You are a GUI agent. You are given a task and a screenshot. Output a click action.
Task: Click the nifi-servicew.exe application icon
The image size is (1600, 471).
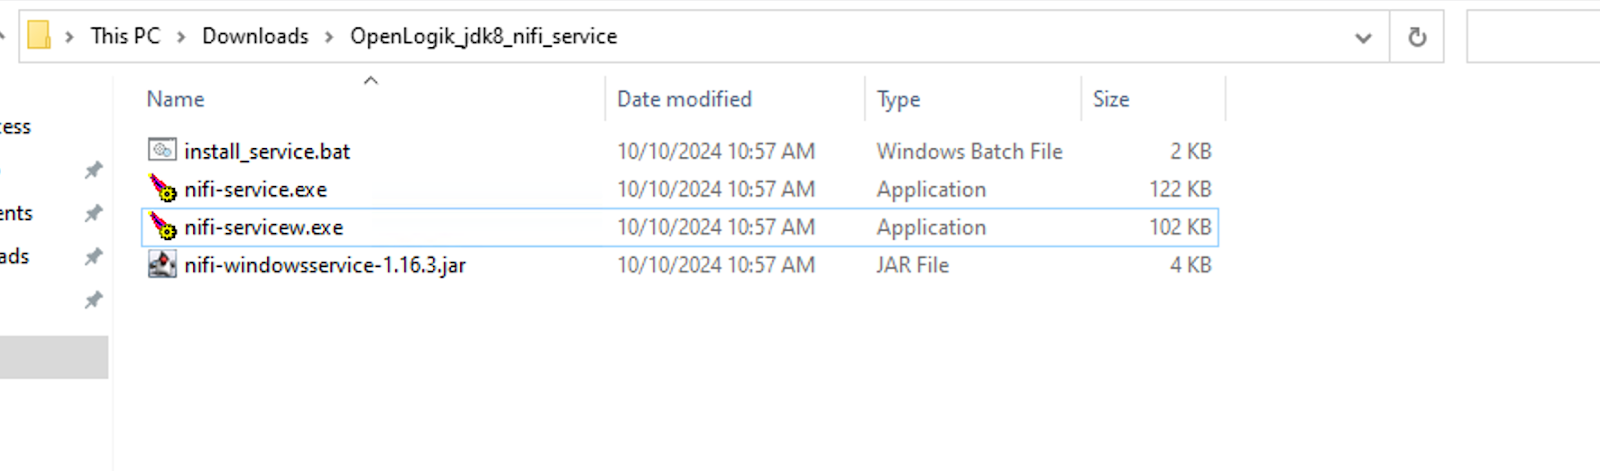pos(162,227)
